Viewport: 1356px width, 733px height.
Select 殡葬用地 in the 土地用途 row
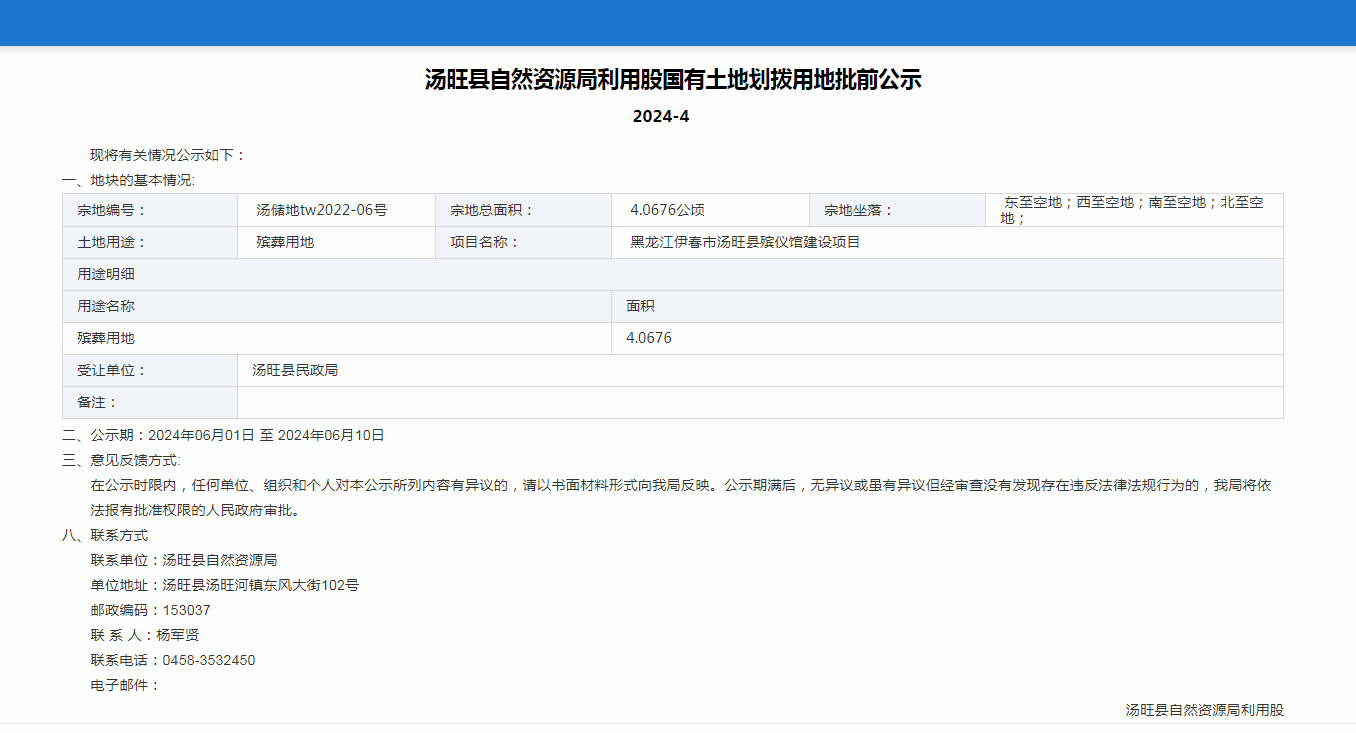click(285, 242)
